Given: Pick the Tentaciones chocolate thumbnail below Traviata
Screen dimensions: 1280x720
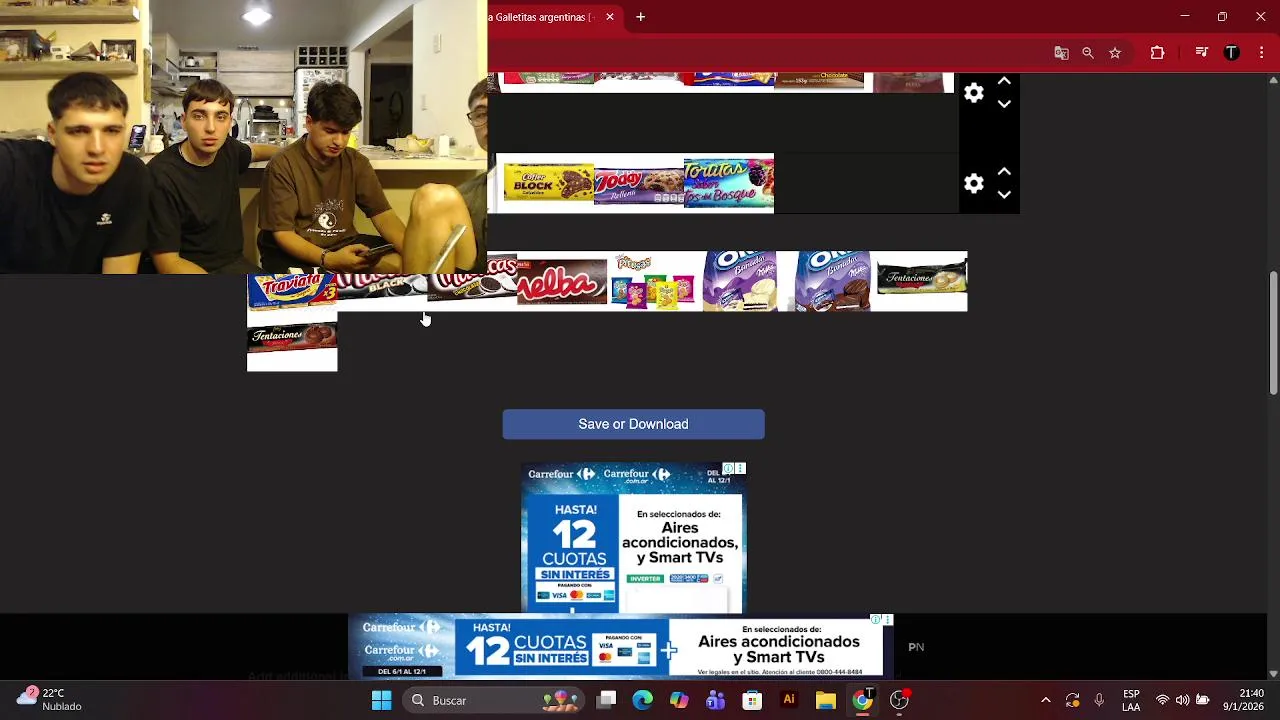Looking at the screenshot, I should tap(292, 342).
